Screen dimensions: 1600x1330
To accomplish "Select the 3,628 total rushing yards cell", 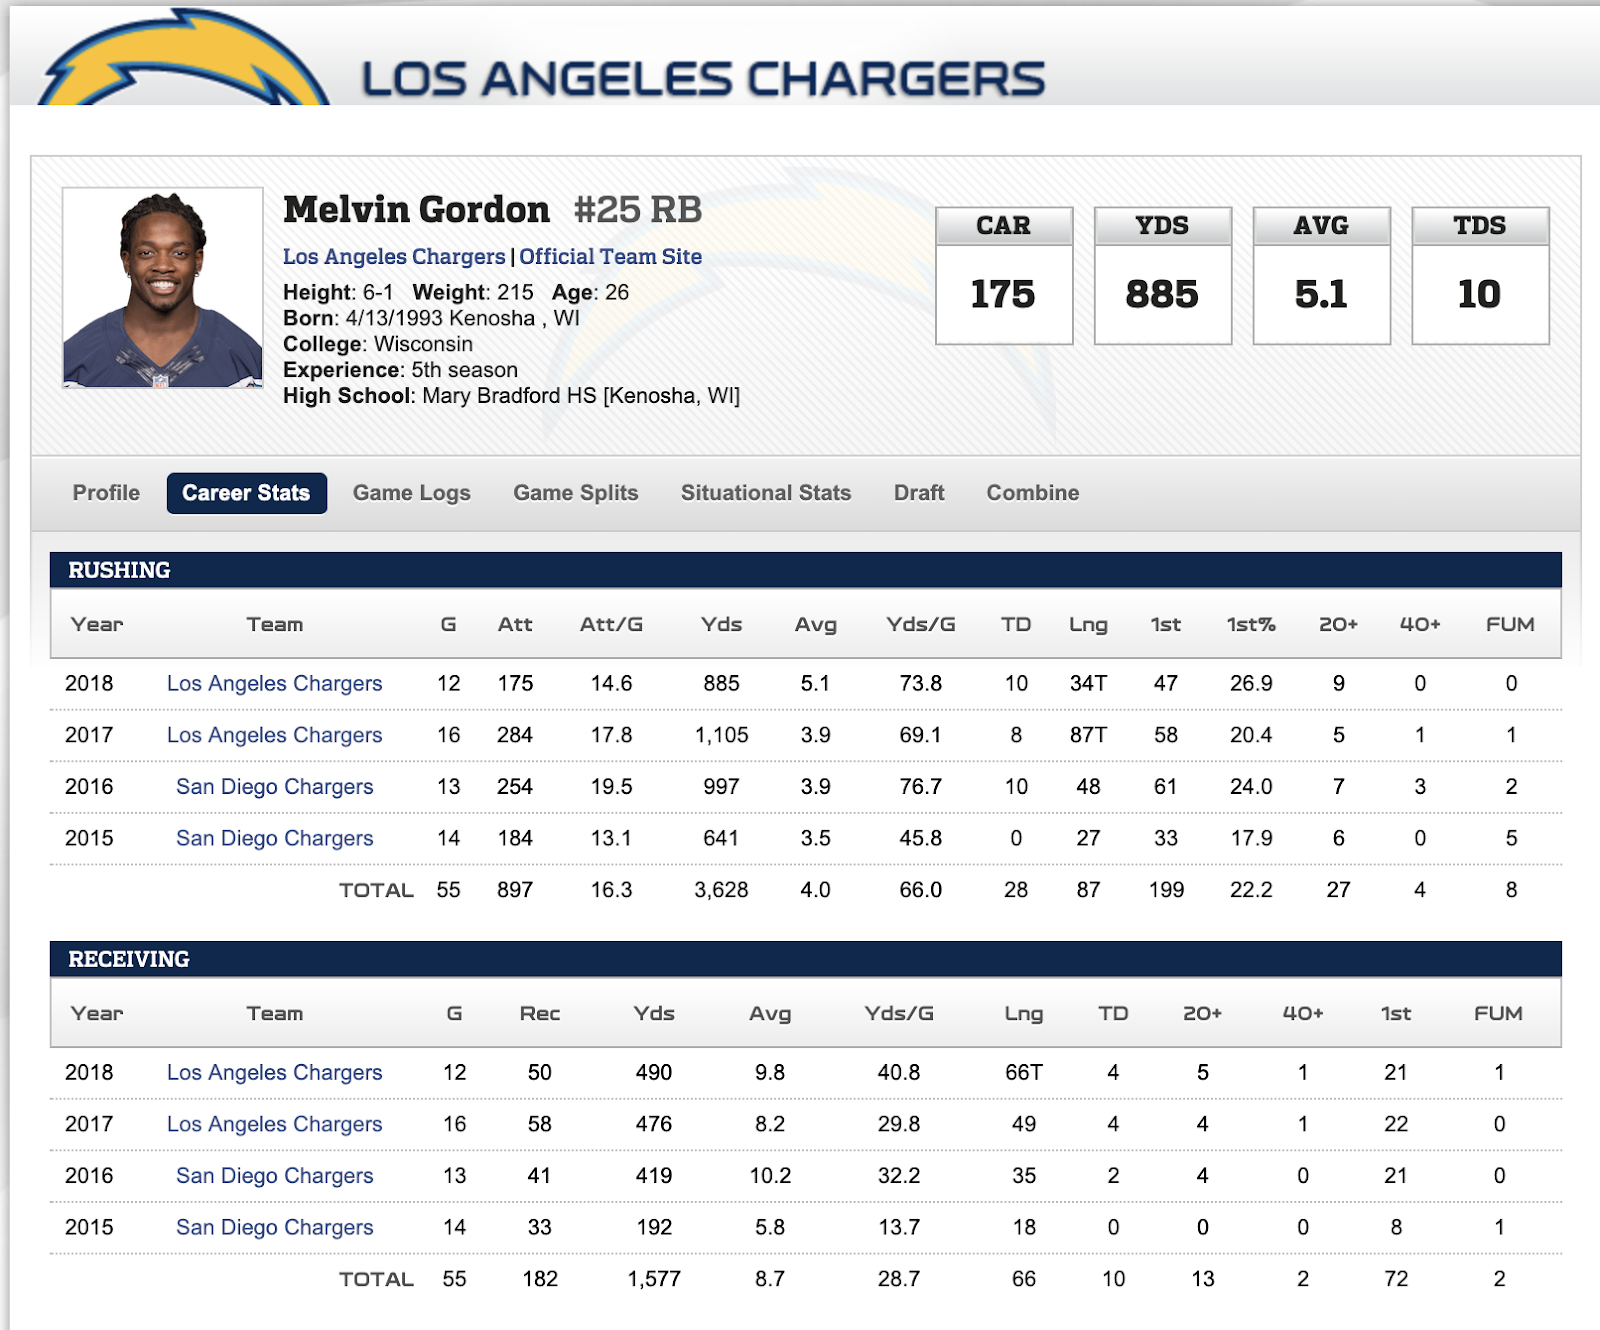I will pos(722,891).
